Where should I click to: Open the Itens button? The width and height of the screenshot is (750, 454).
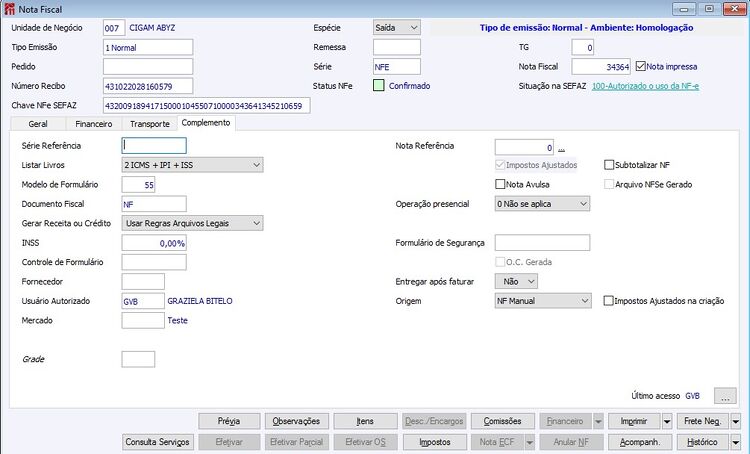click(365, 421)
